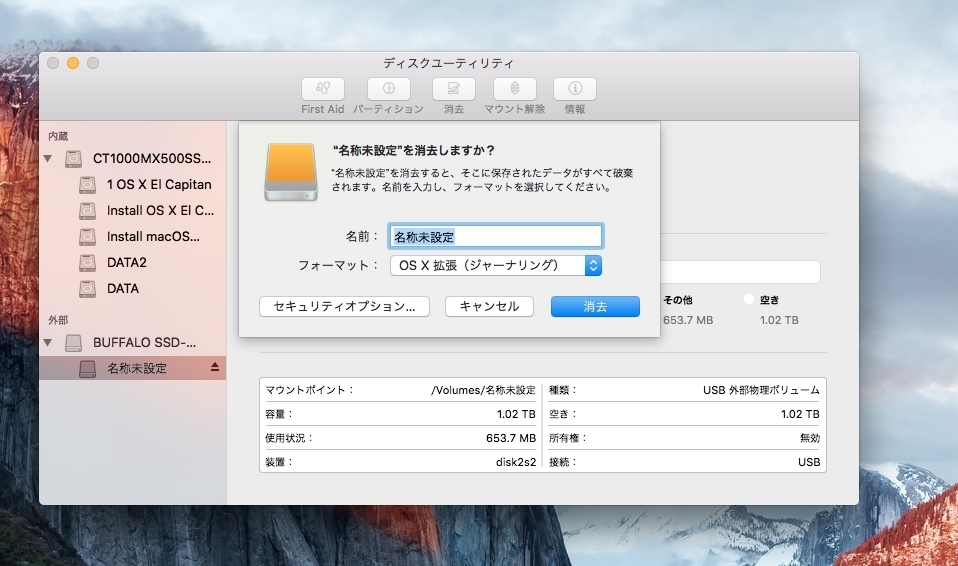Click the 消去 toolbar icon
The height and width of the screenshot is (566, 958).
[453, 89]
